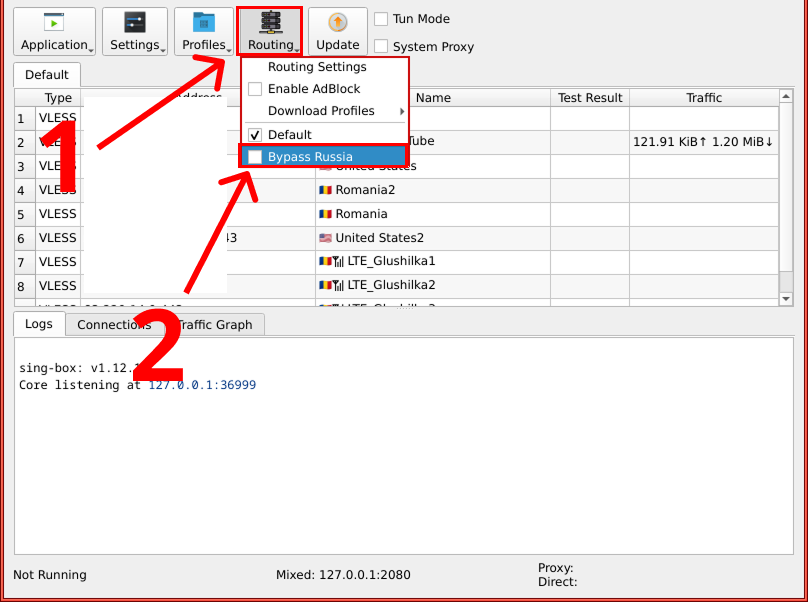Open the Settings dropdown arrow

(x=163, y=49)
